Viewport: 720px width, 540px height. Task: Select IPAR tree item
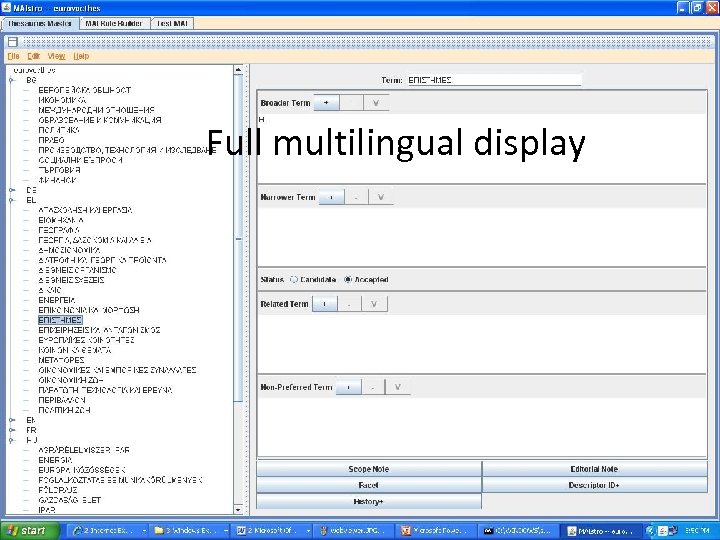47,510
